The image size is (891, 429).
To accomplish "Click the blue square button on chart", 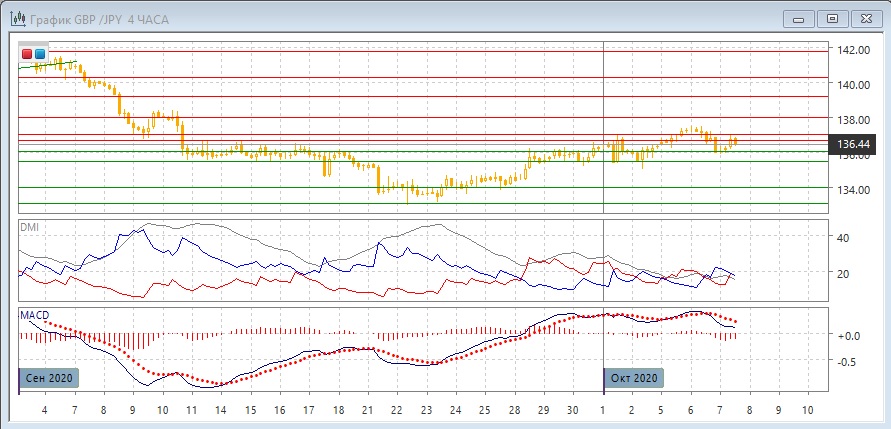I will pos(40,54).
